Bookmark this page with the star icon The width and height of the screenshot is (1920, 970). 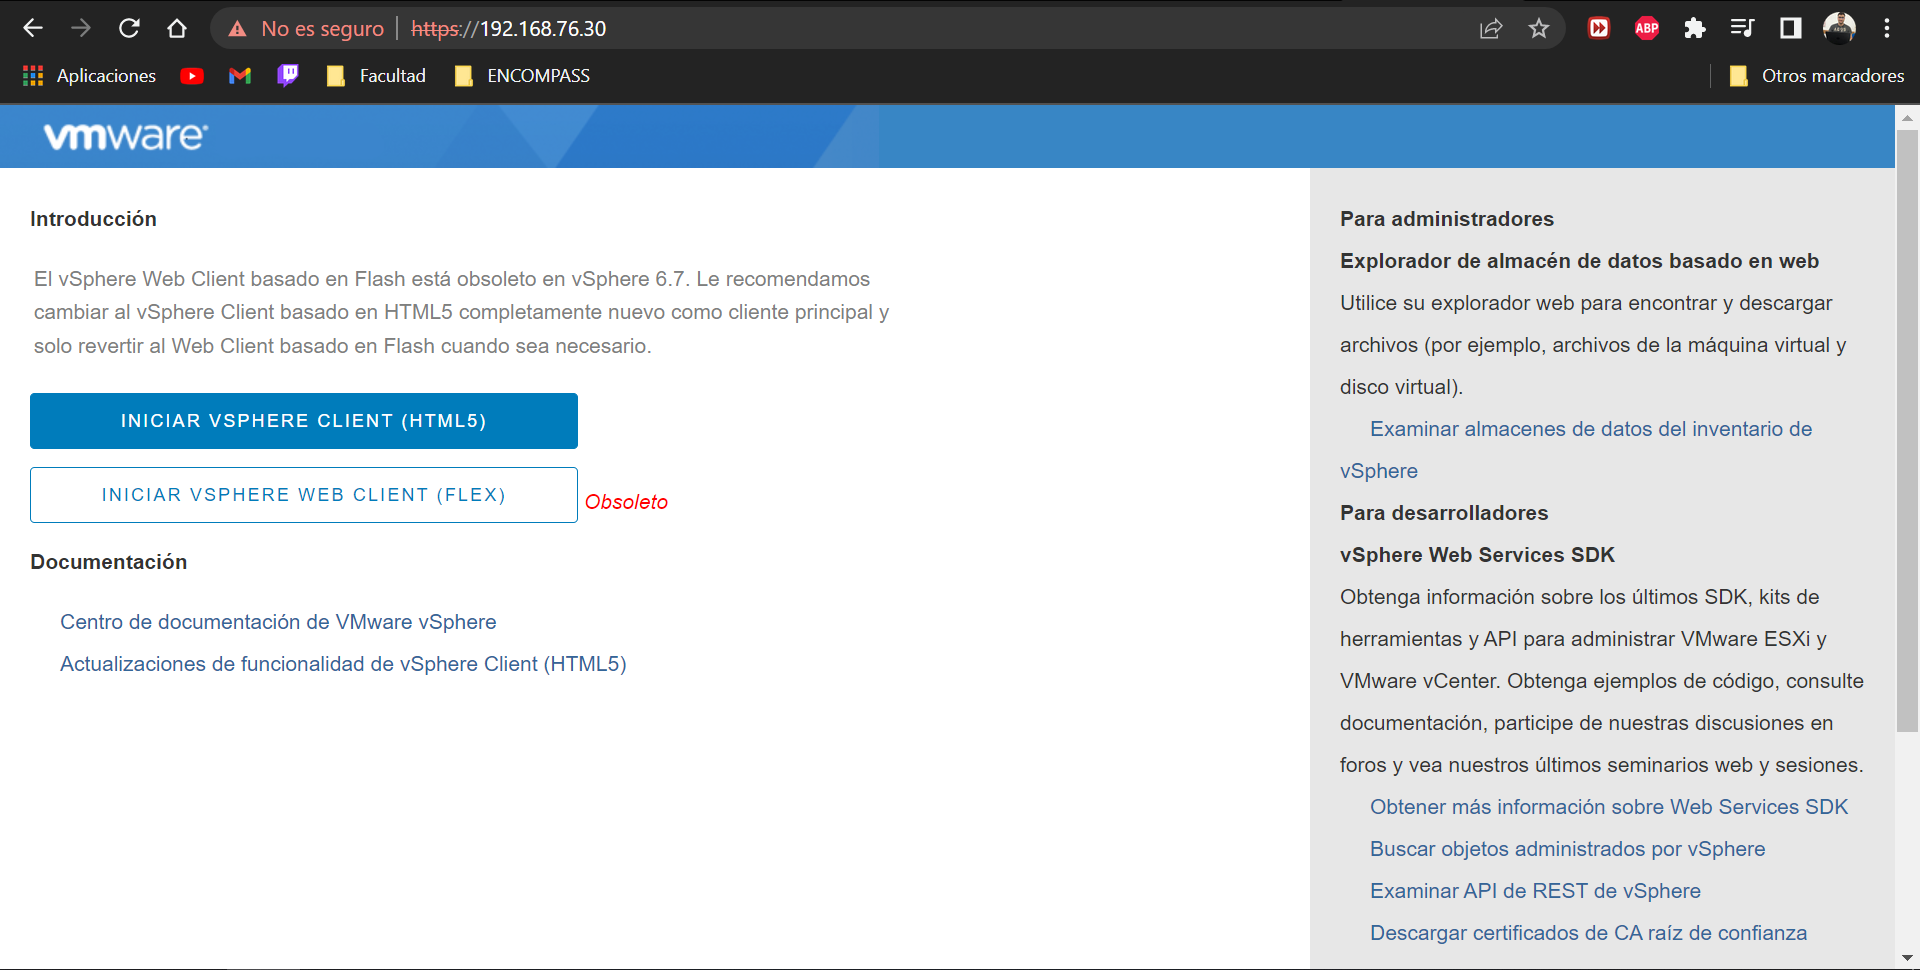1539,29
